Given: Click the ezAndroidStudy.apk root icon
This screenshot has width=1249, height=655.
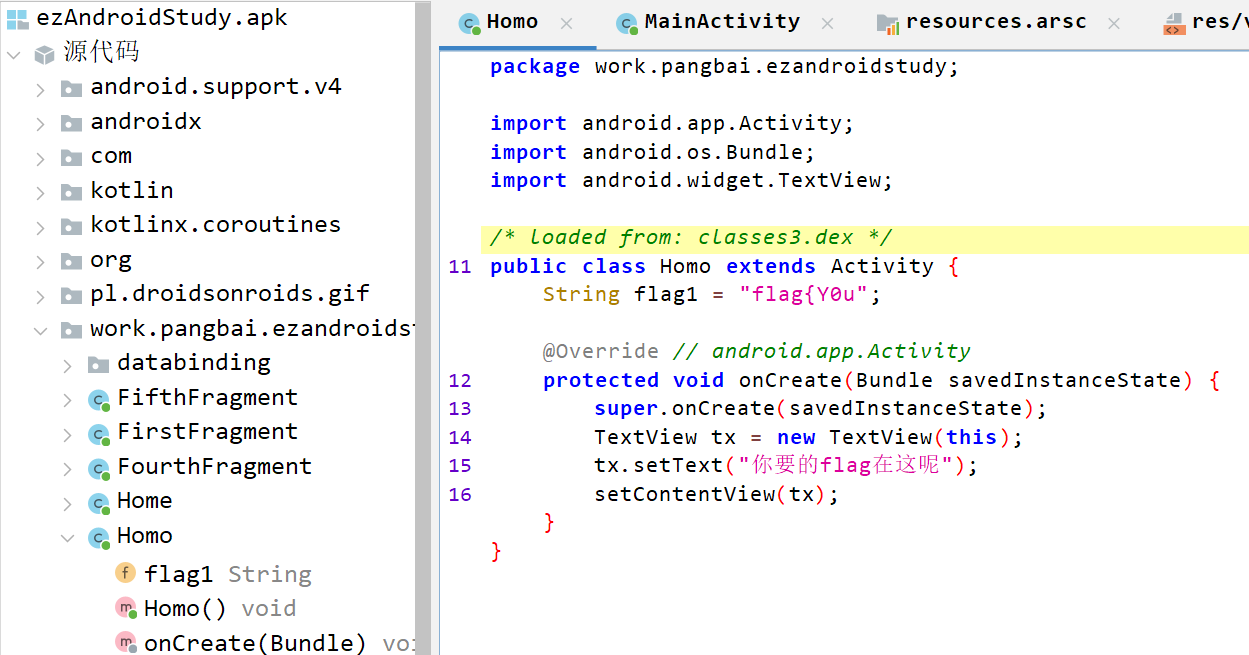Looking at the screenshot, I should coord(17,18).
